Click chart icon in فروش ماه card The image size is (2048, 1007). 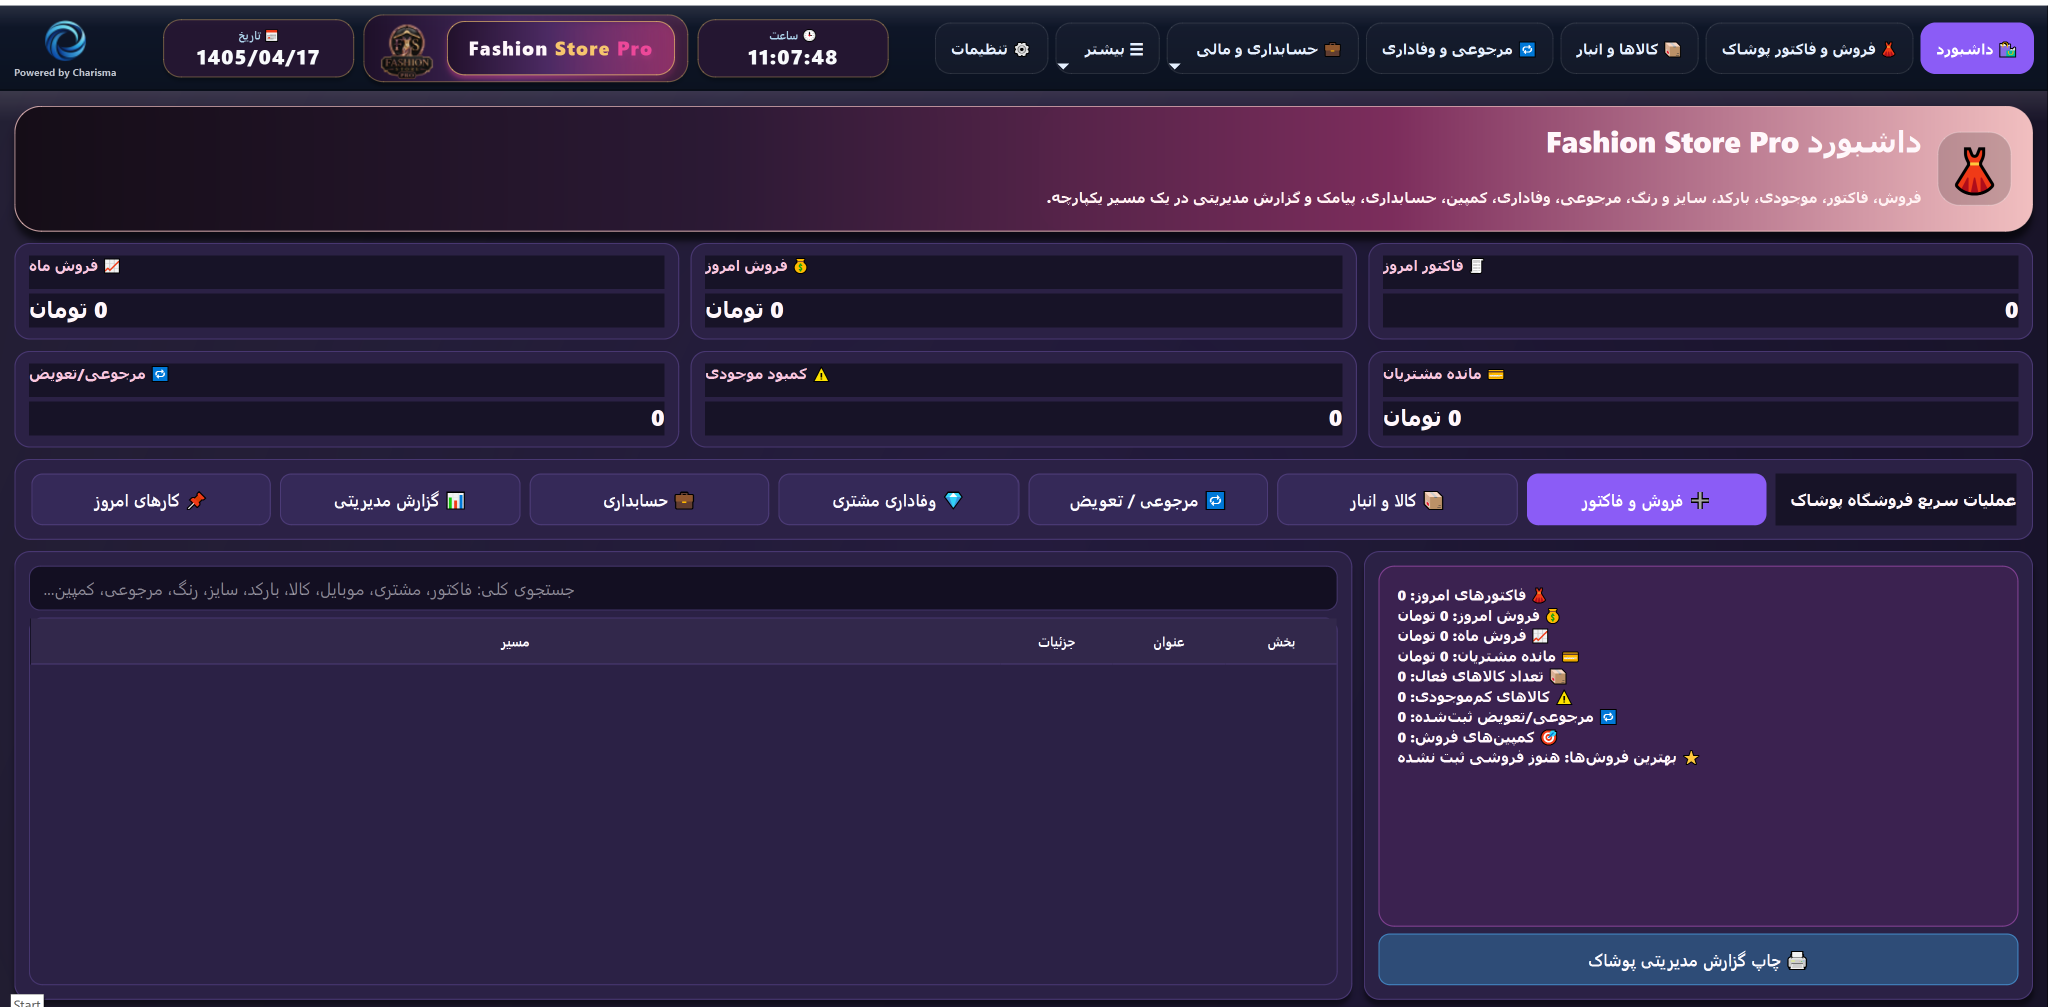click(x=112, y=266)
